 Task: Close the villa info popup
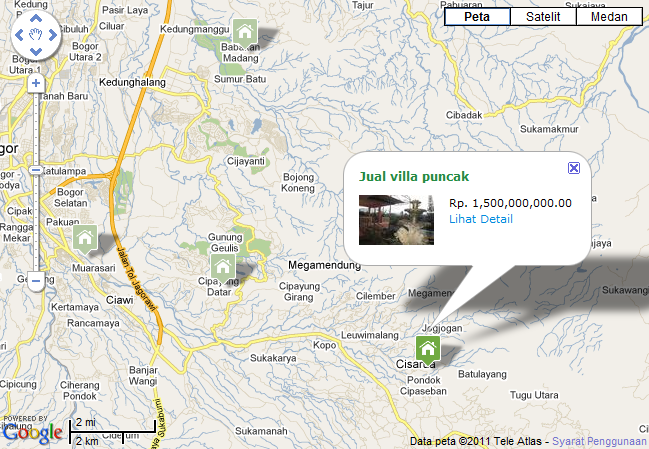[574, 168]
